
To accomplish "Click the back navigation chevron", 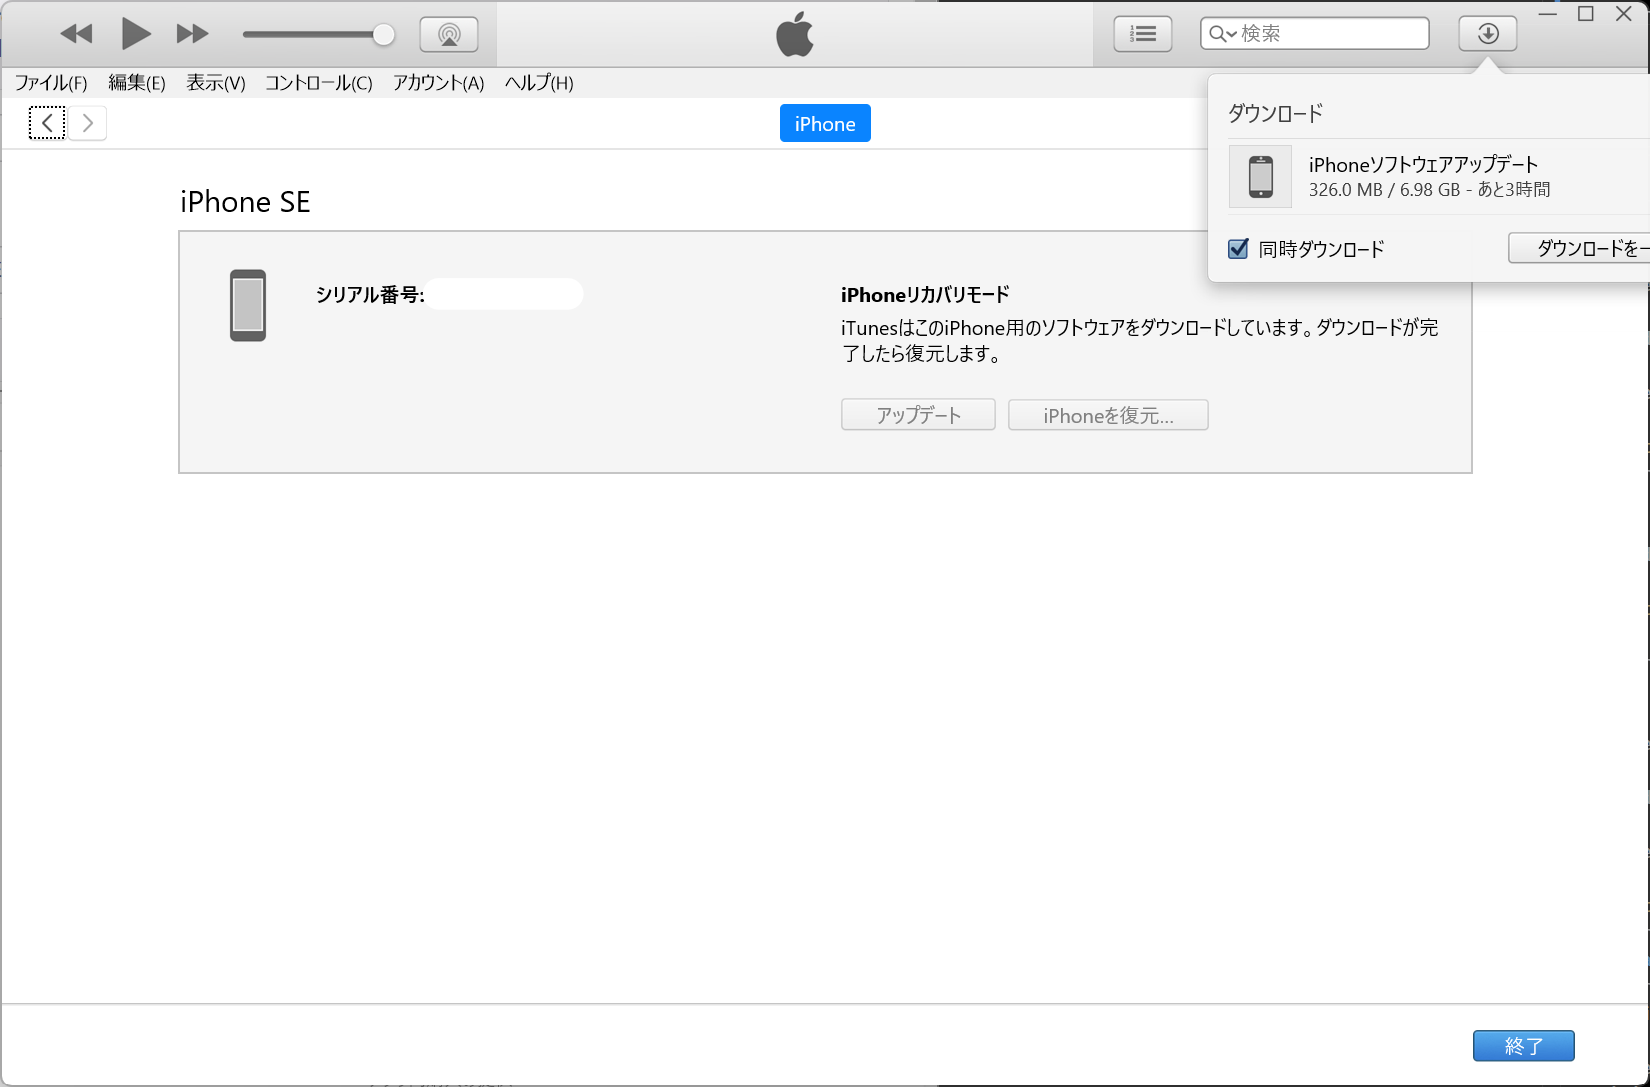I will pyautogui.click(x=46, y=122).
